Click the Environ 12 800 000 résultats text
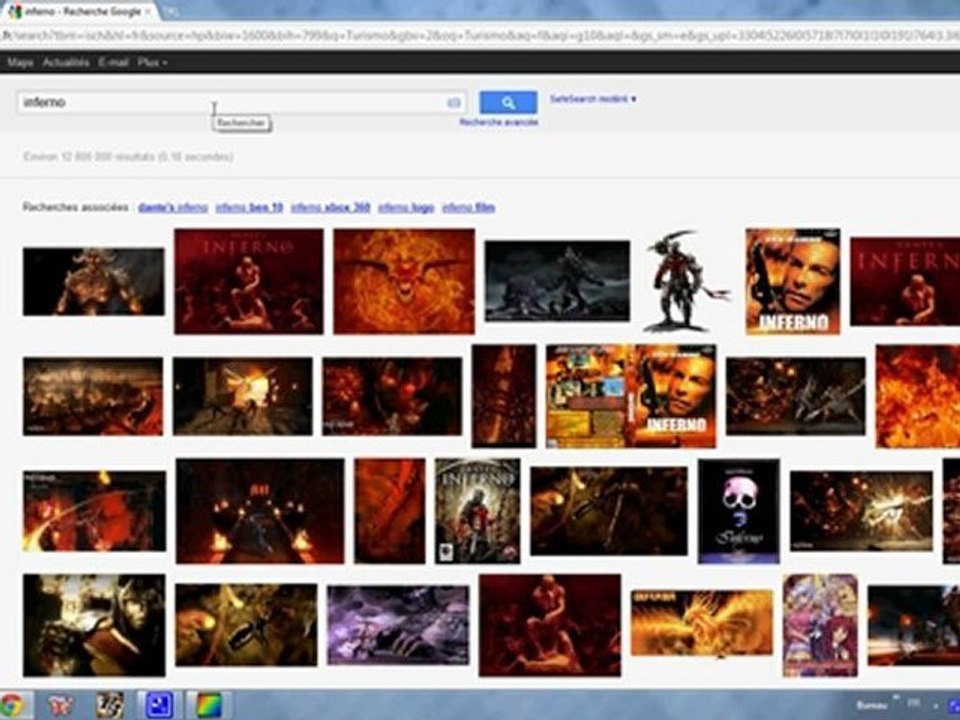This screenshot has width=960, height=720. click(x=128, y=157)
